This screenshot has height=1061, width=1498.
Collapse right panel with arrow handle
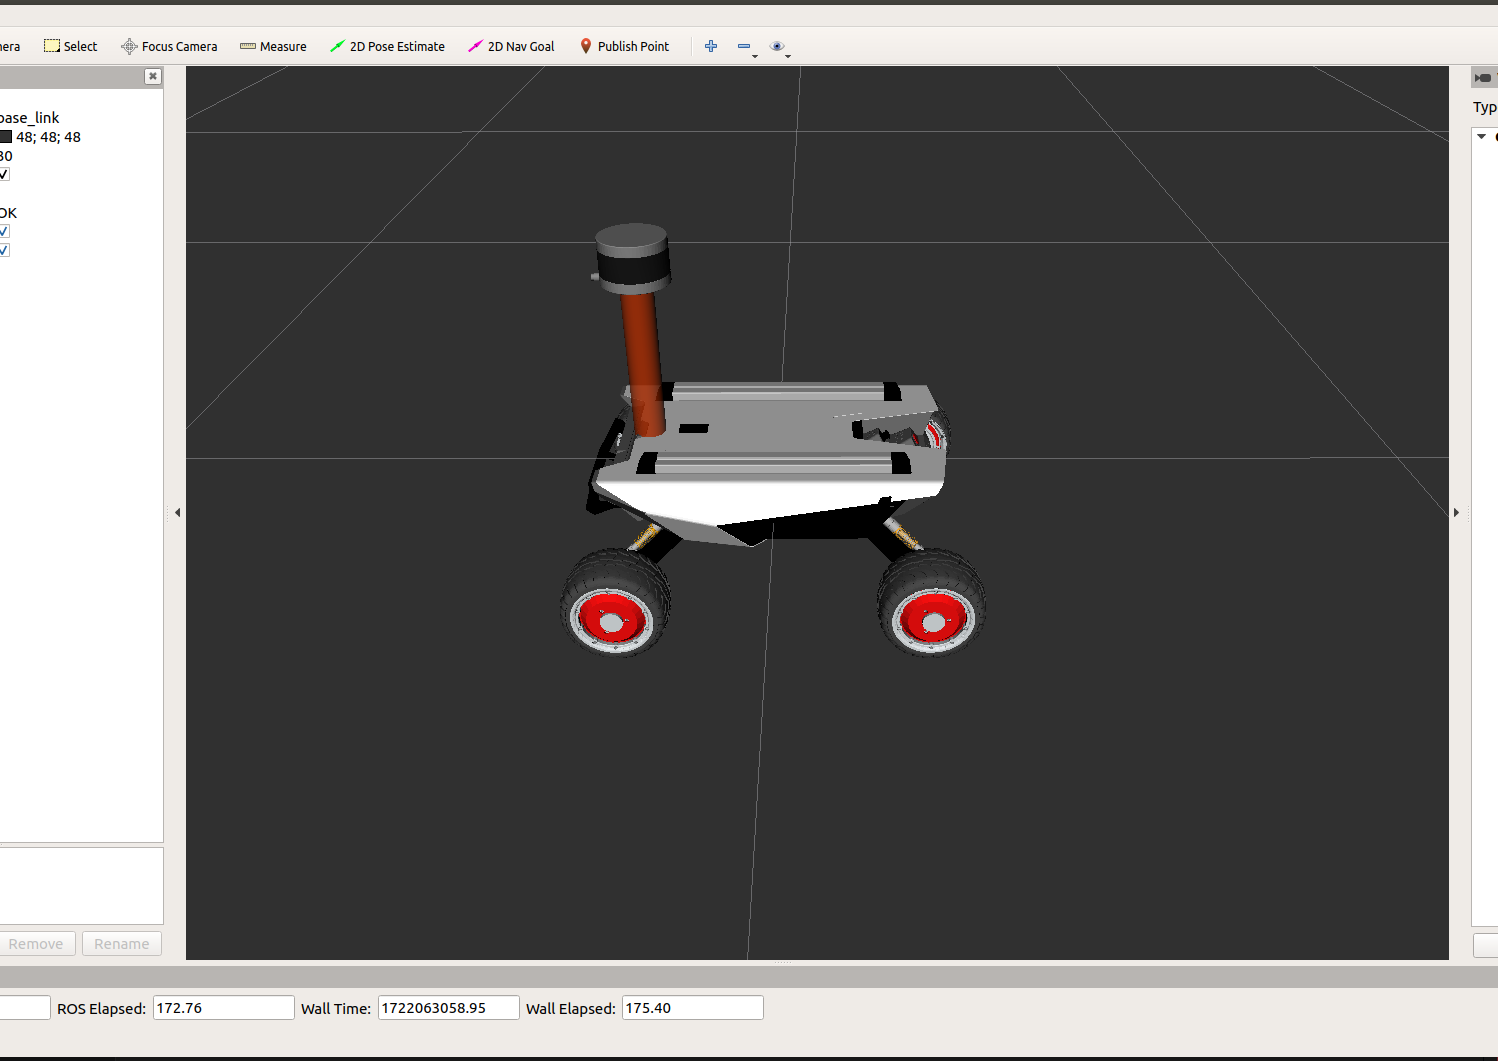coord(1456,512)
